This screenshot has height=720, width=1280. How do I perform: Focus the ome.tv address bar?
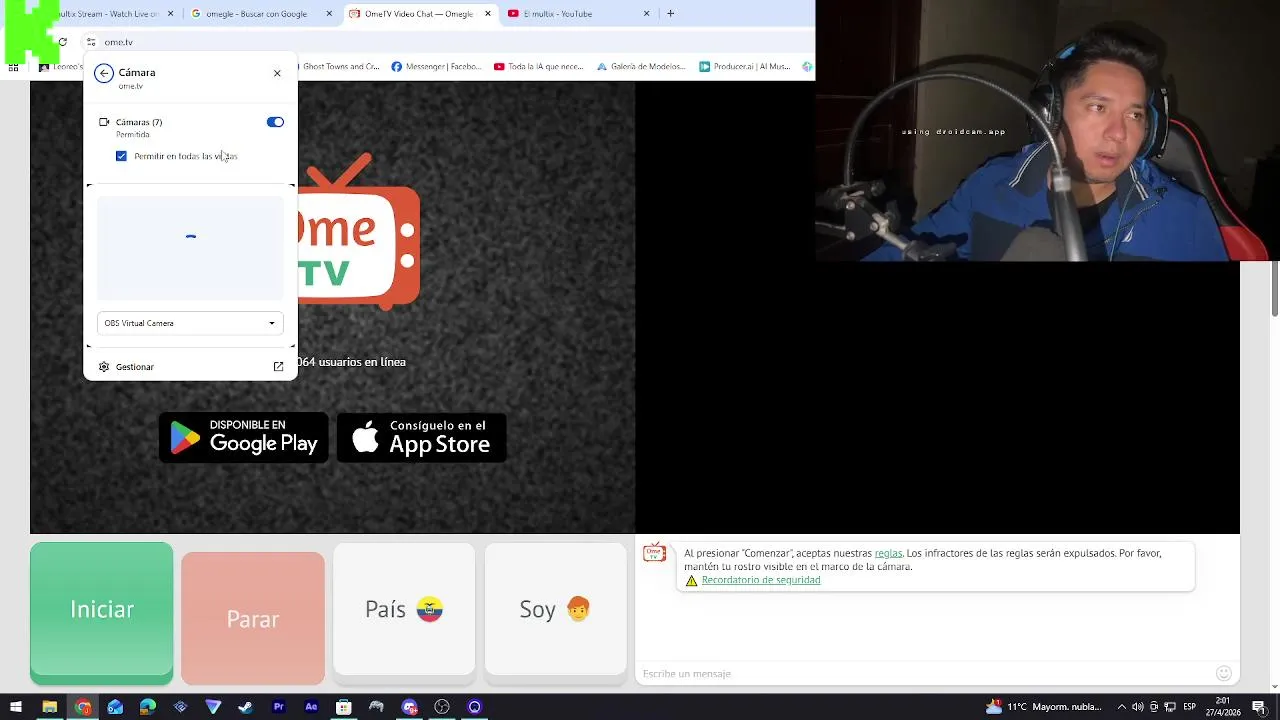coord(450,42)
